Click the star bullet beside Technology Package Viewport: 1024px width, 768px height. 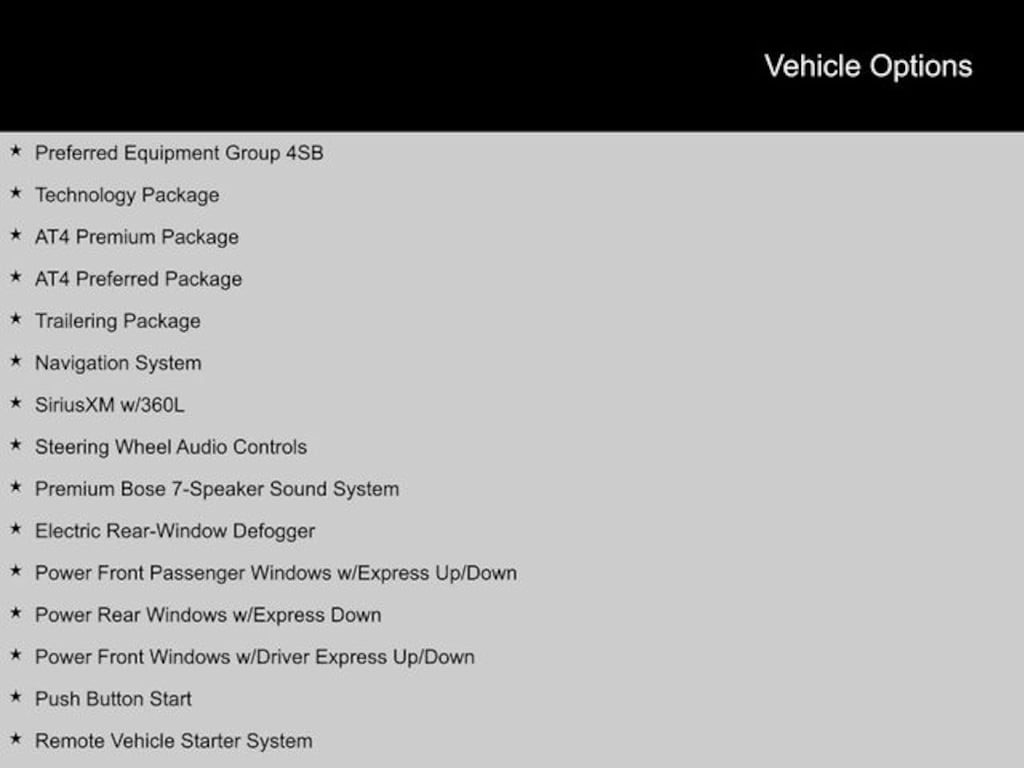(15, 193)
